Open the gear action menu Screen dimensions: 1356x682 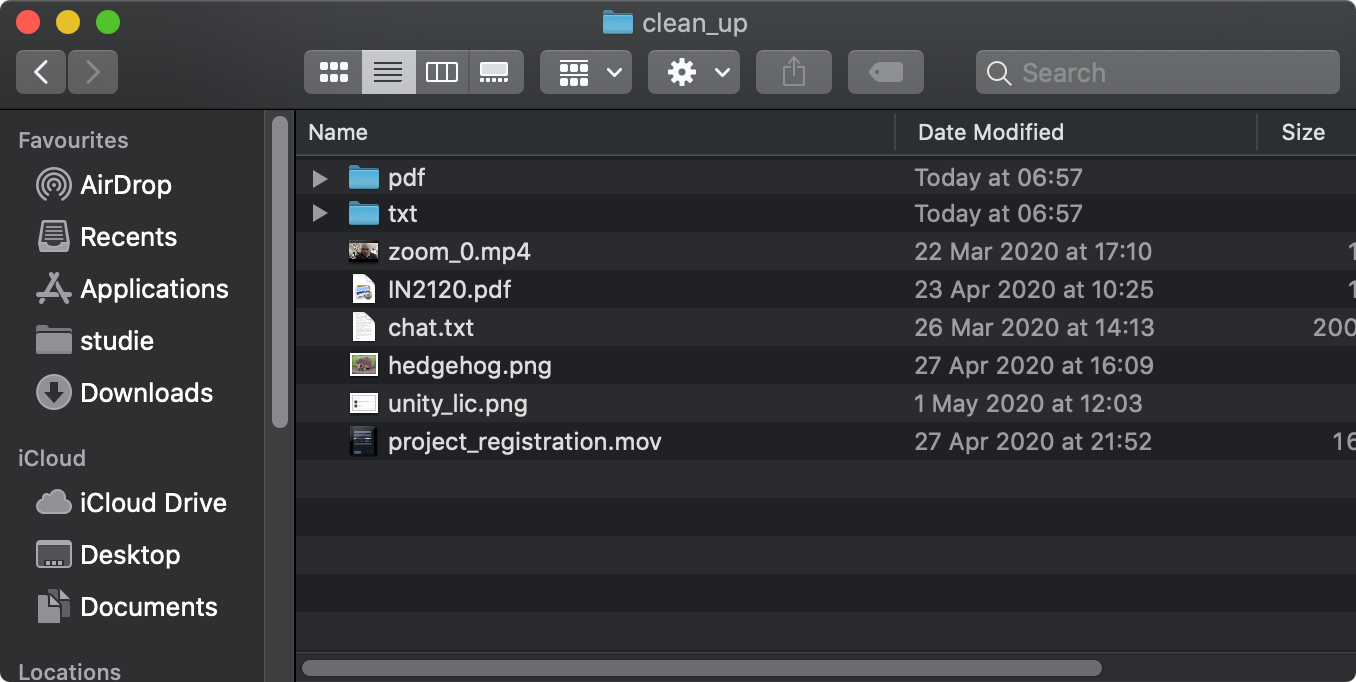point(694,72)
